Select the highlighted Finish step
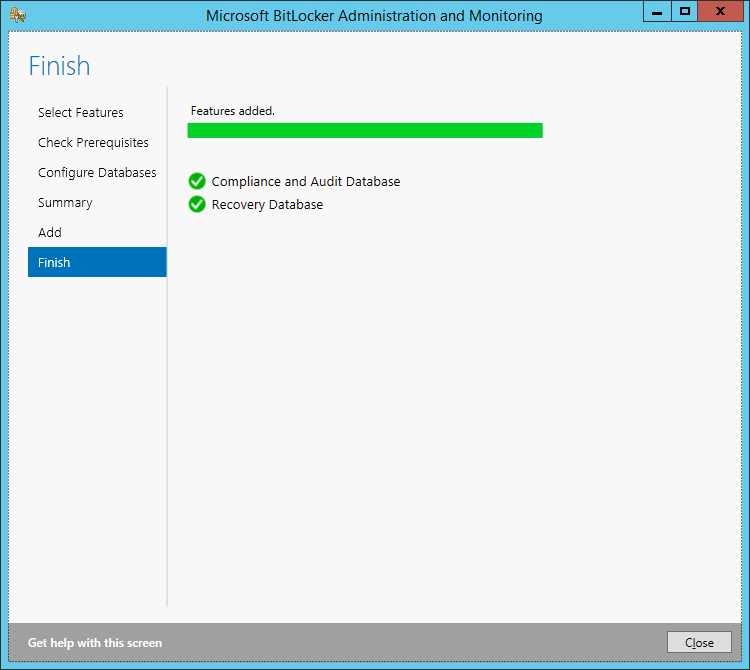This screenshot has width=750, height=670. click(97, 262)
